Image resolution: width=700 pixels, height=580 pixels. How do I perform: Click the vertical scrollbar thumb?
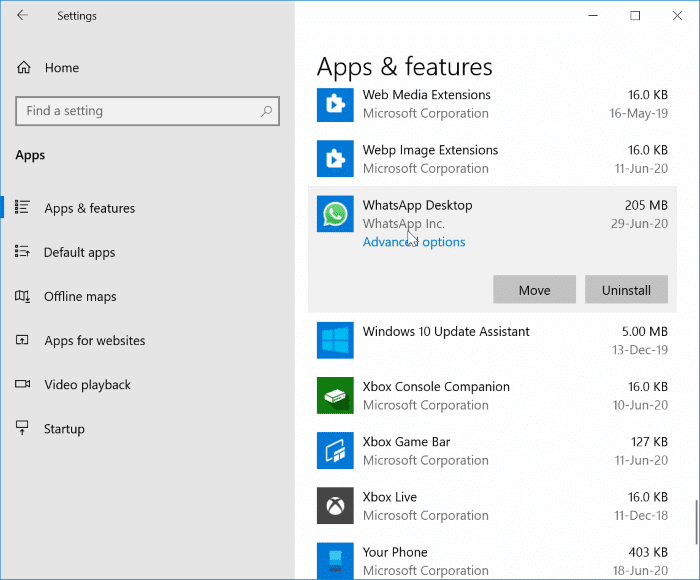[x=696, y=523]
